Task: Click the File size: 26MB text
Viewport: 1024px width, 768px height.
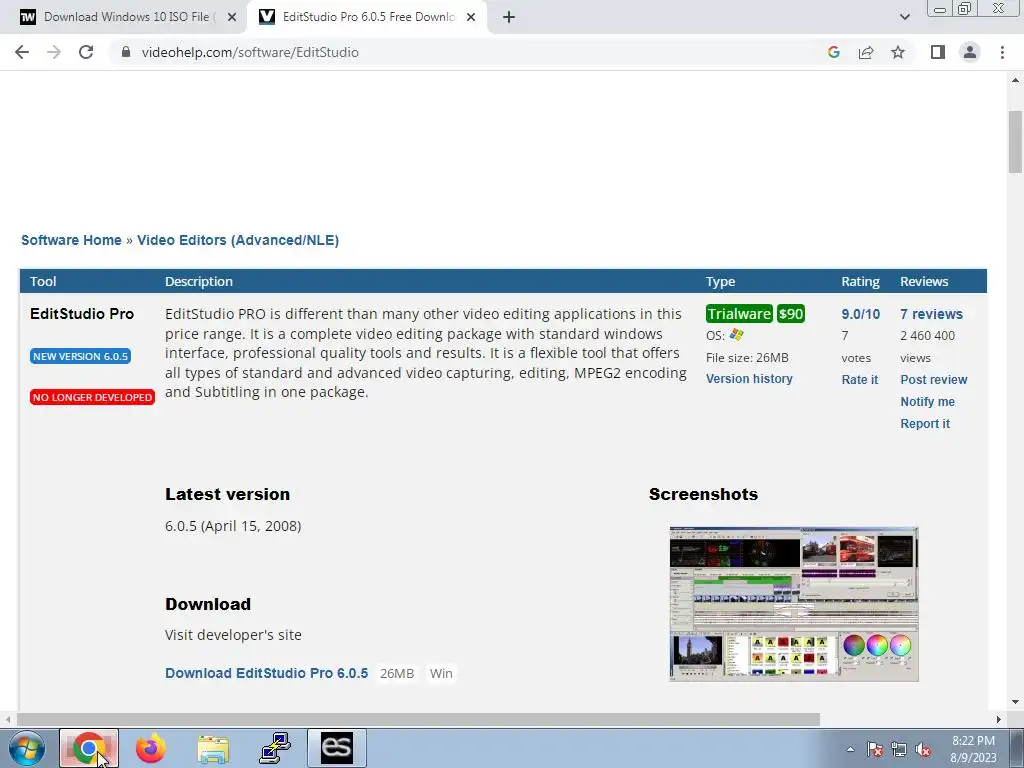Action: [747, 358]
